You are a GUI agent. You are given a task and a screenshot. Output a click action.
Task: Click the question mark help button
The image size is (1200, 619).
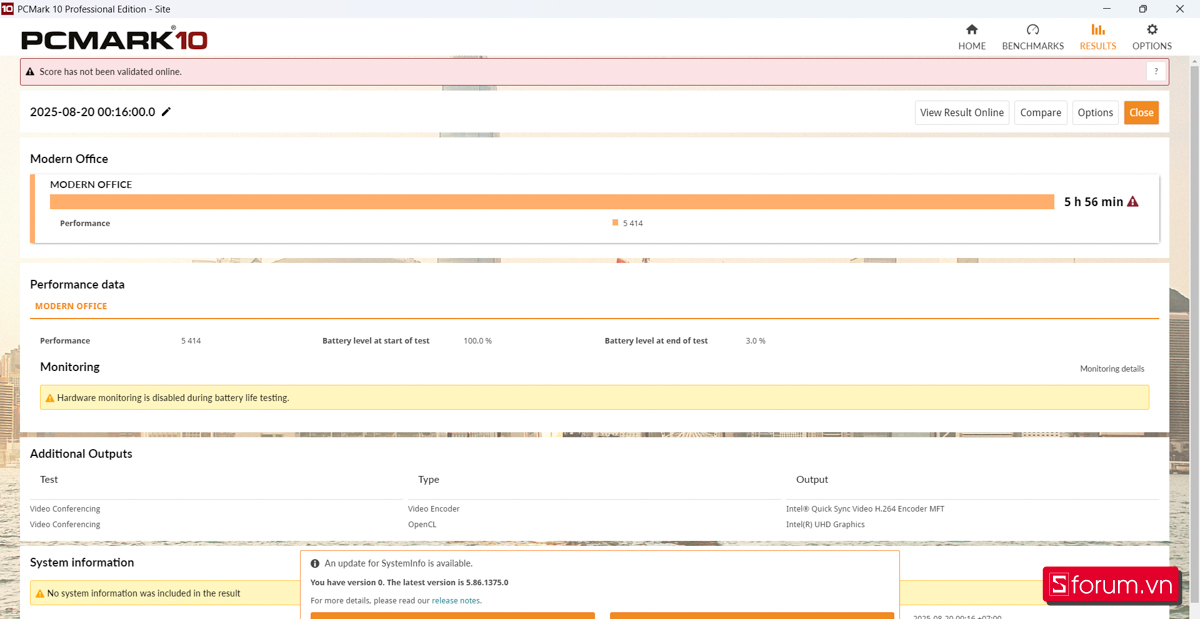pos(1156,71)
